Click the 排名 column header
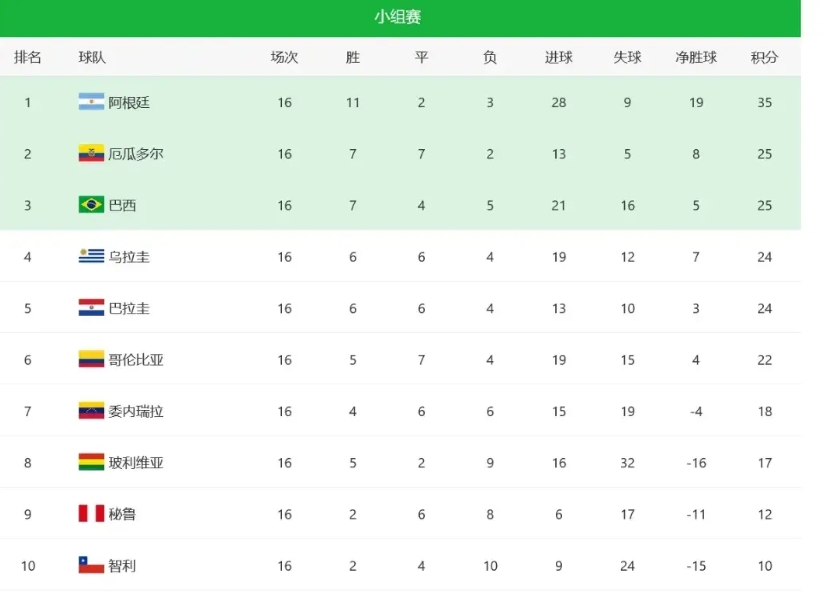This screenshot has width=823, height=592. pyautogui.click(x=27, y=57)
